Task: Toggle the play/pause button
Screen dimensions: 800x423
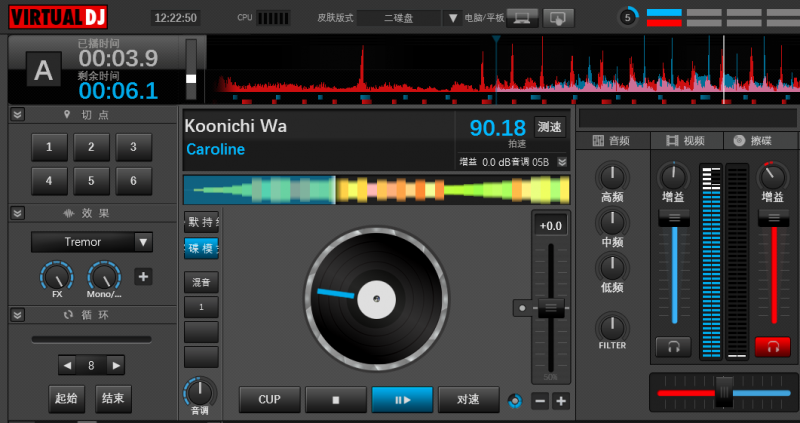Action: click(x=402, y=399)
